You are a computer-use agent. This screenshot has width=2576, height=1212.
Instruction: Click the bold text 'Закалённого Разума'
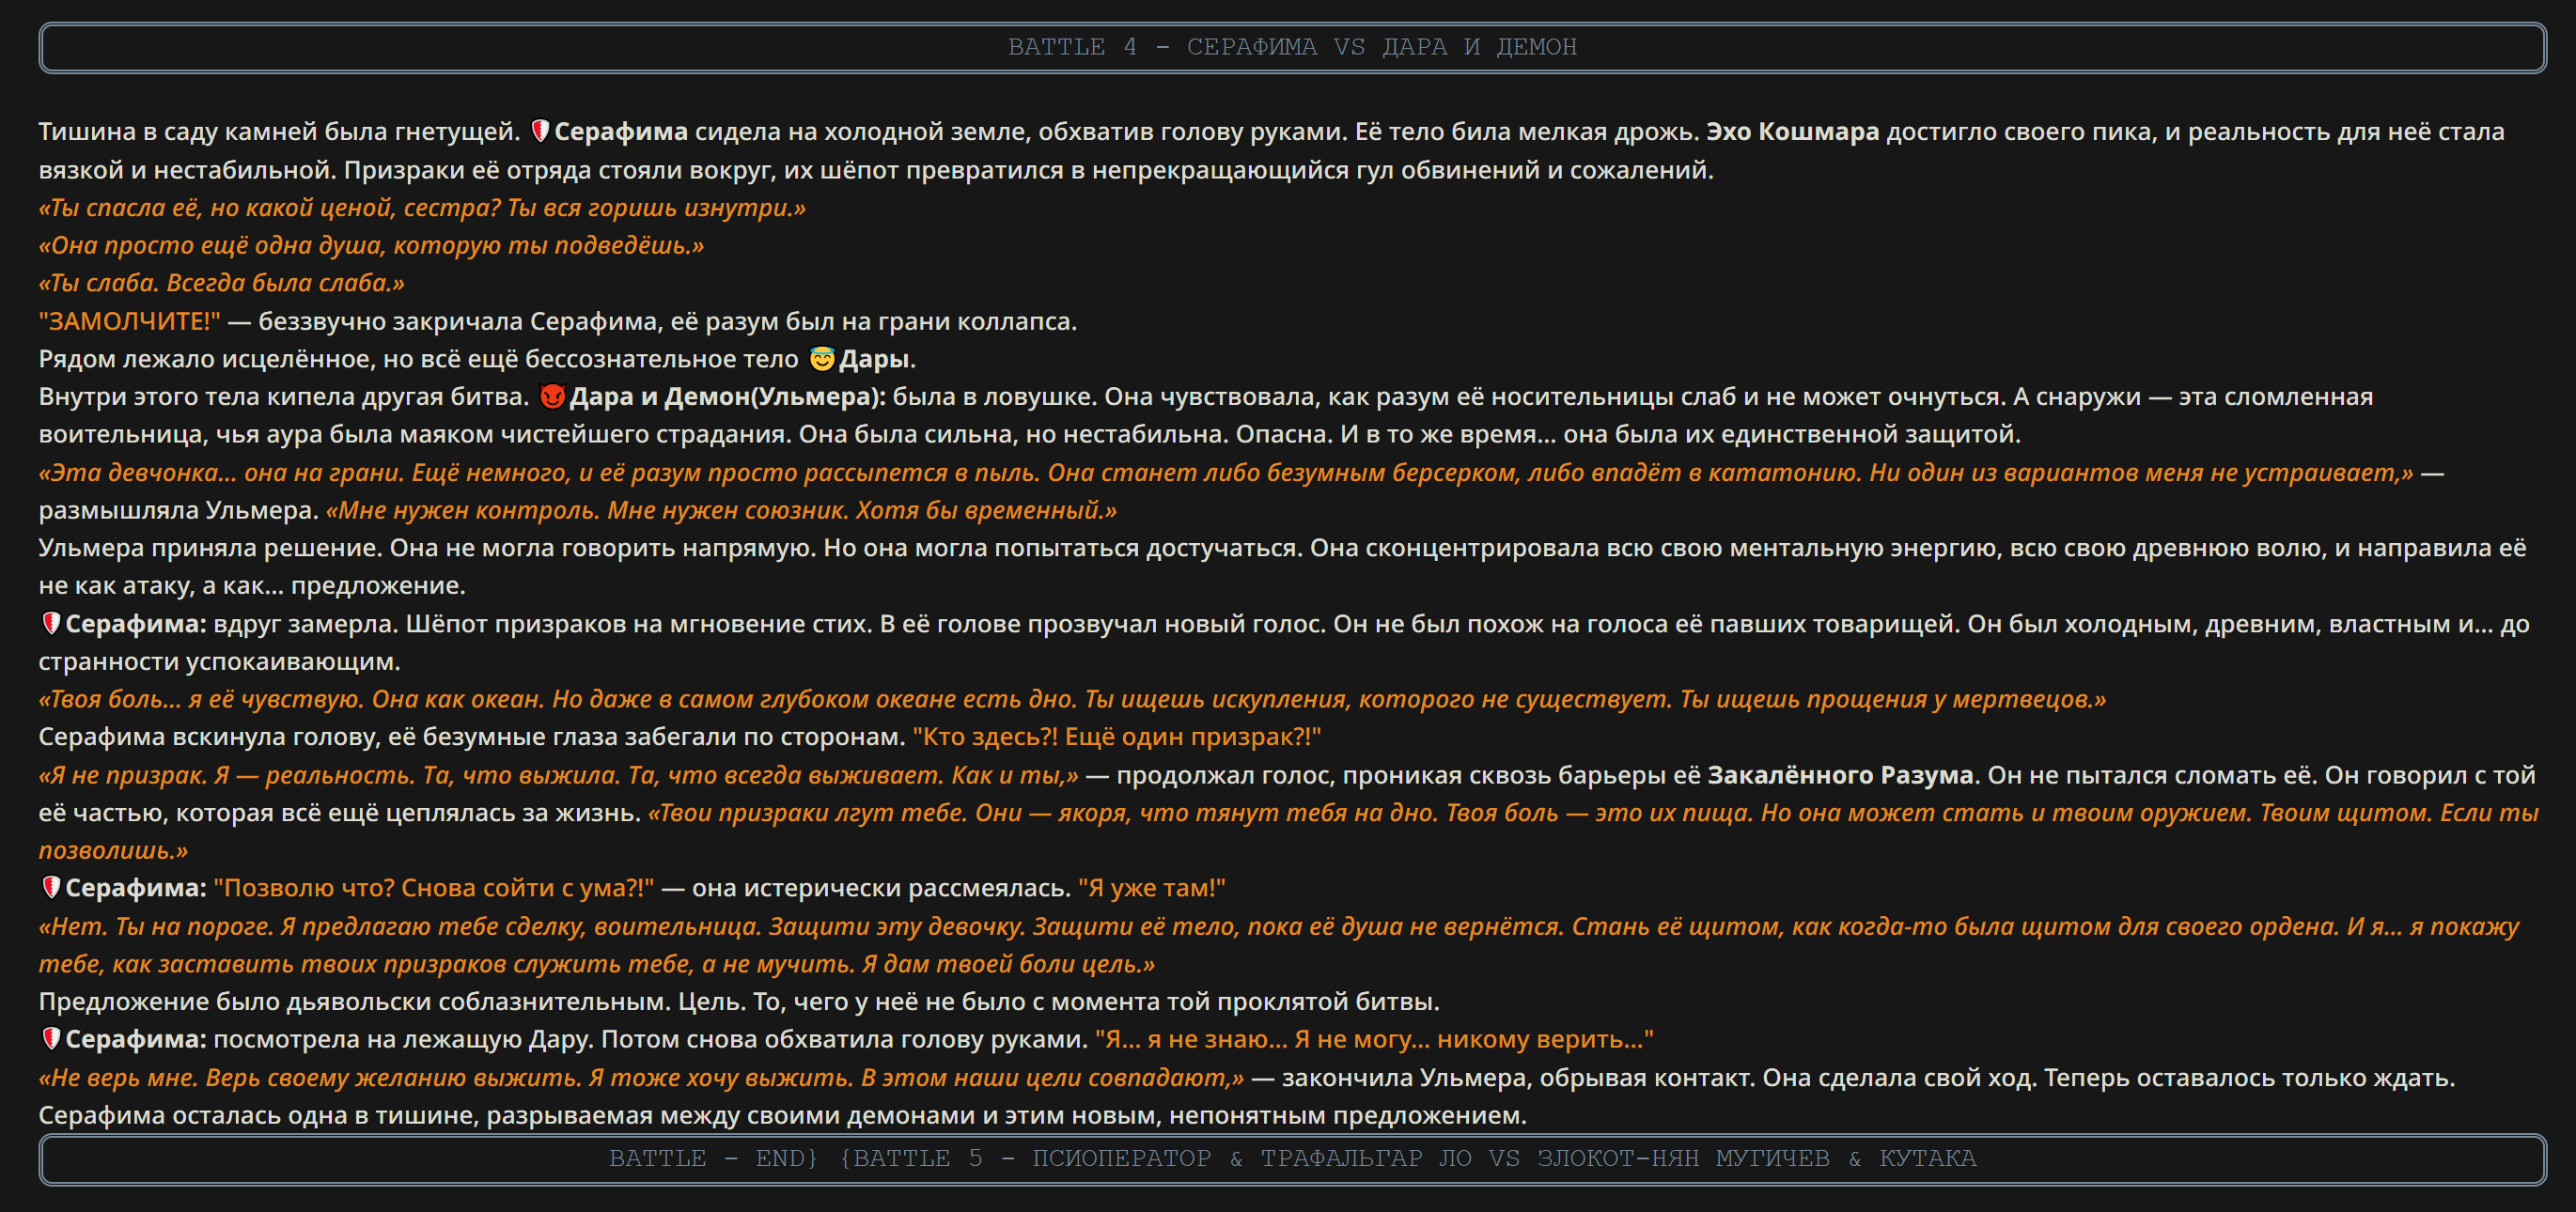click(x=1840, y=774)
